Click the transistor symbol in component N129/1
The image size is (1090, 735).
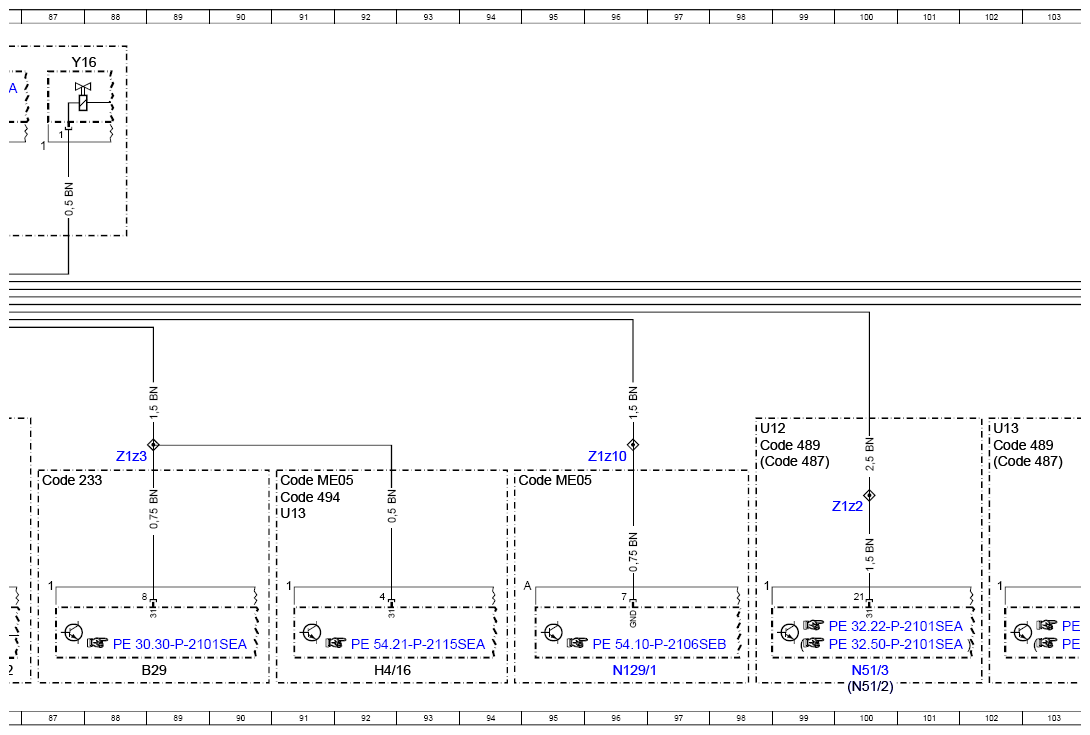(x=553, y=632)
